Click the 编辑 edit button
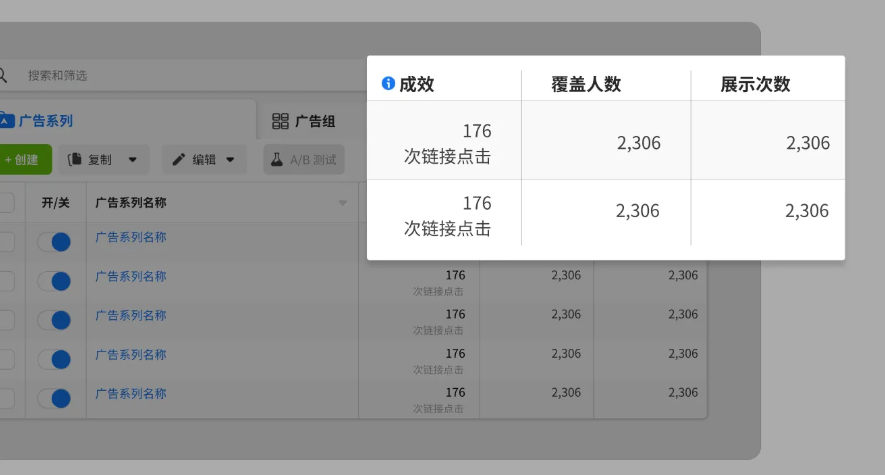885x475 pixels. tap(203, 160)
